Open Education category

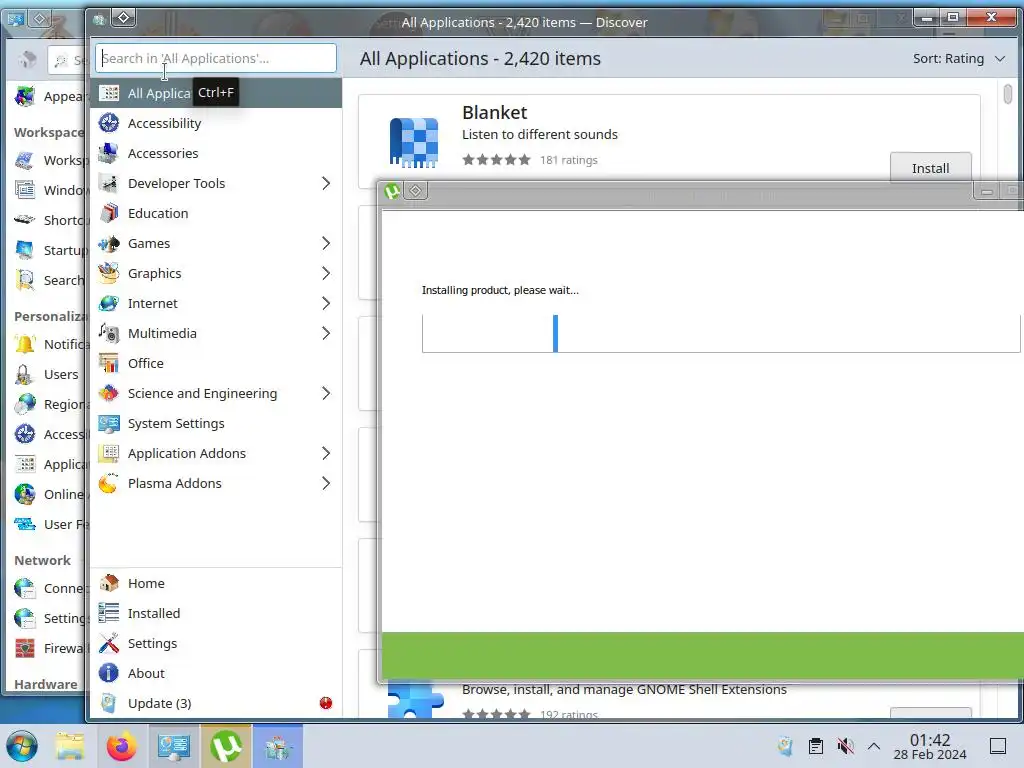tap(216, 214)
